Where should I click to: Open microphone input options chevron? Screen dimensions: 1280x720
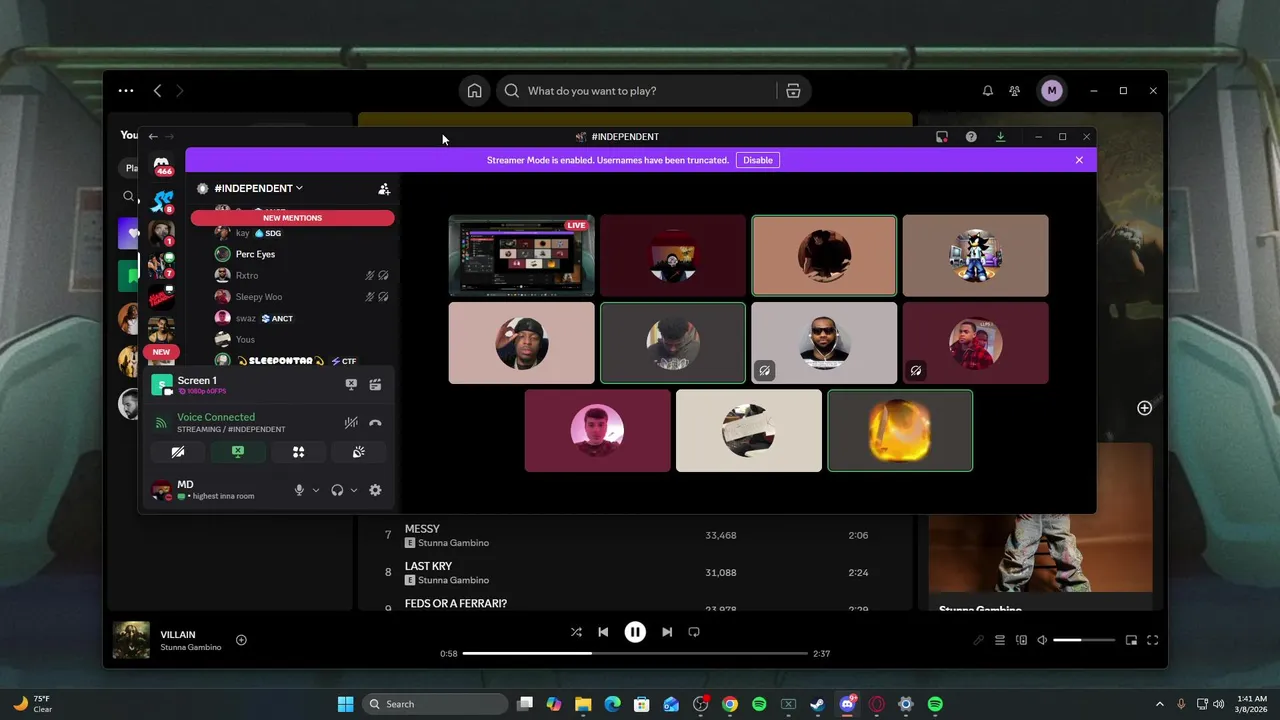[316, 490]
